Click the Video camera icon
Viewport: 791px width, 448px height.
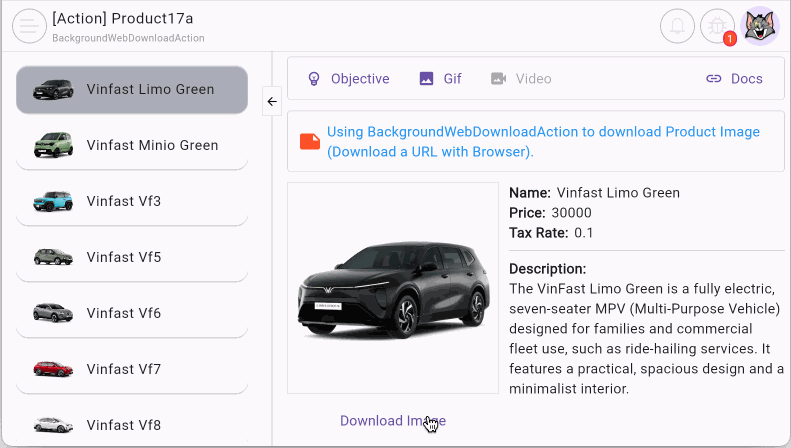pyautogui.click(x=499, y=79)
